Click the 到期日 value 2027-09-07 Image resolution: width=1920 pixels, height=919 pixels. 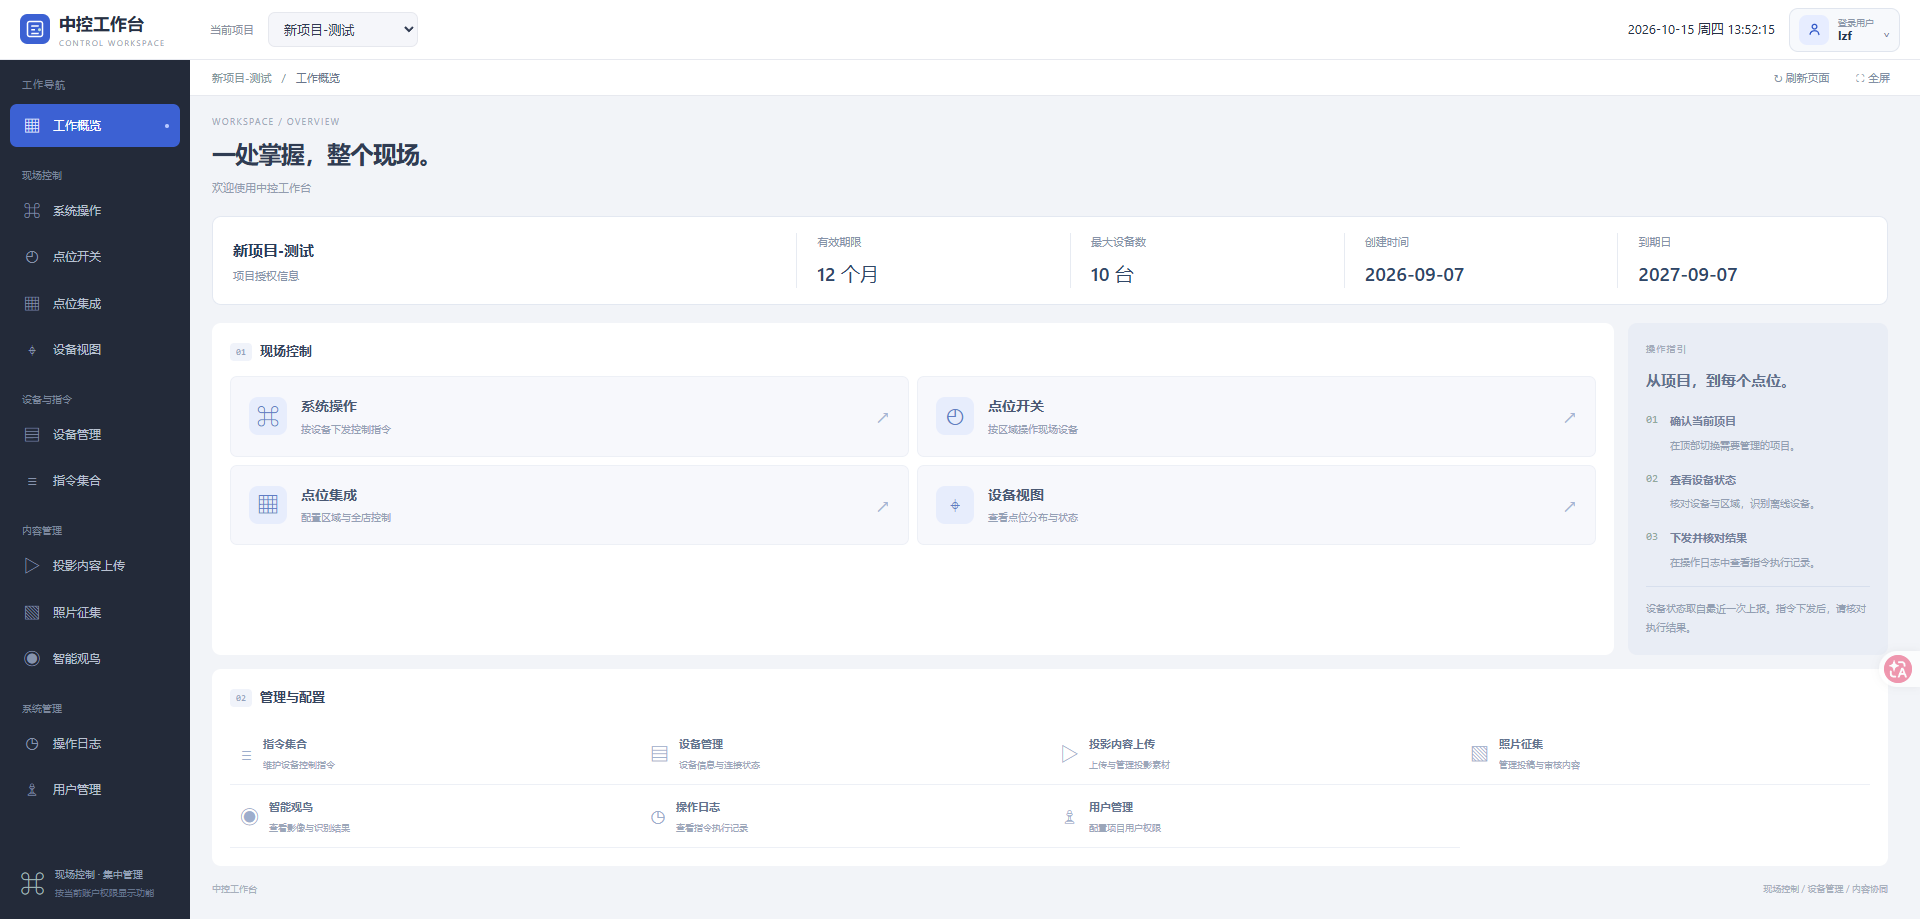(1687, 275)
